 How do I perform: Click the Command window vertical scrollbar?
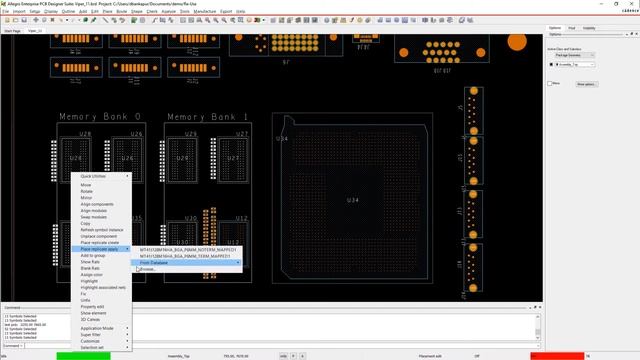coord(538,327)
